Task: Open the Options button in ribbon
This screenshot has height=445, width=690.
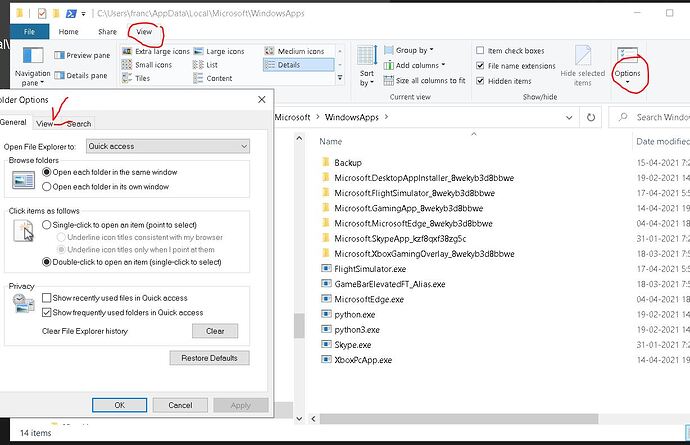Action: [x=627, y=66]
